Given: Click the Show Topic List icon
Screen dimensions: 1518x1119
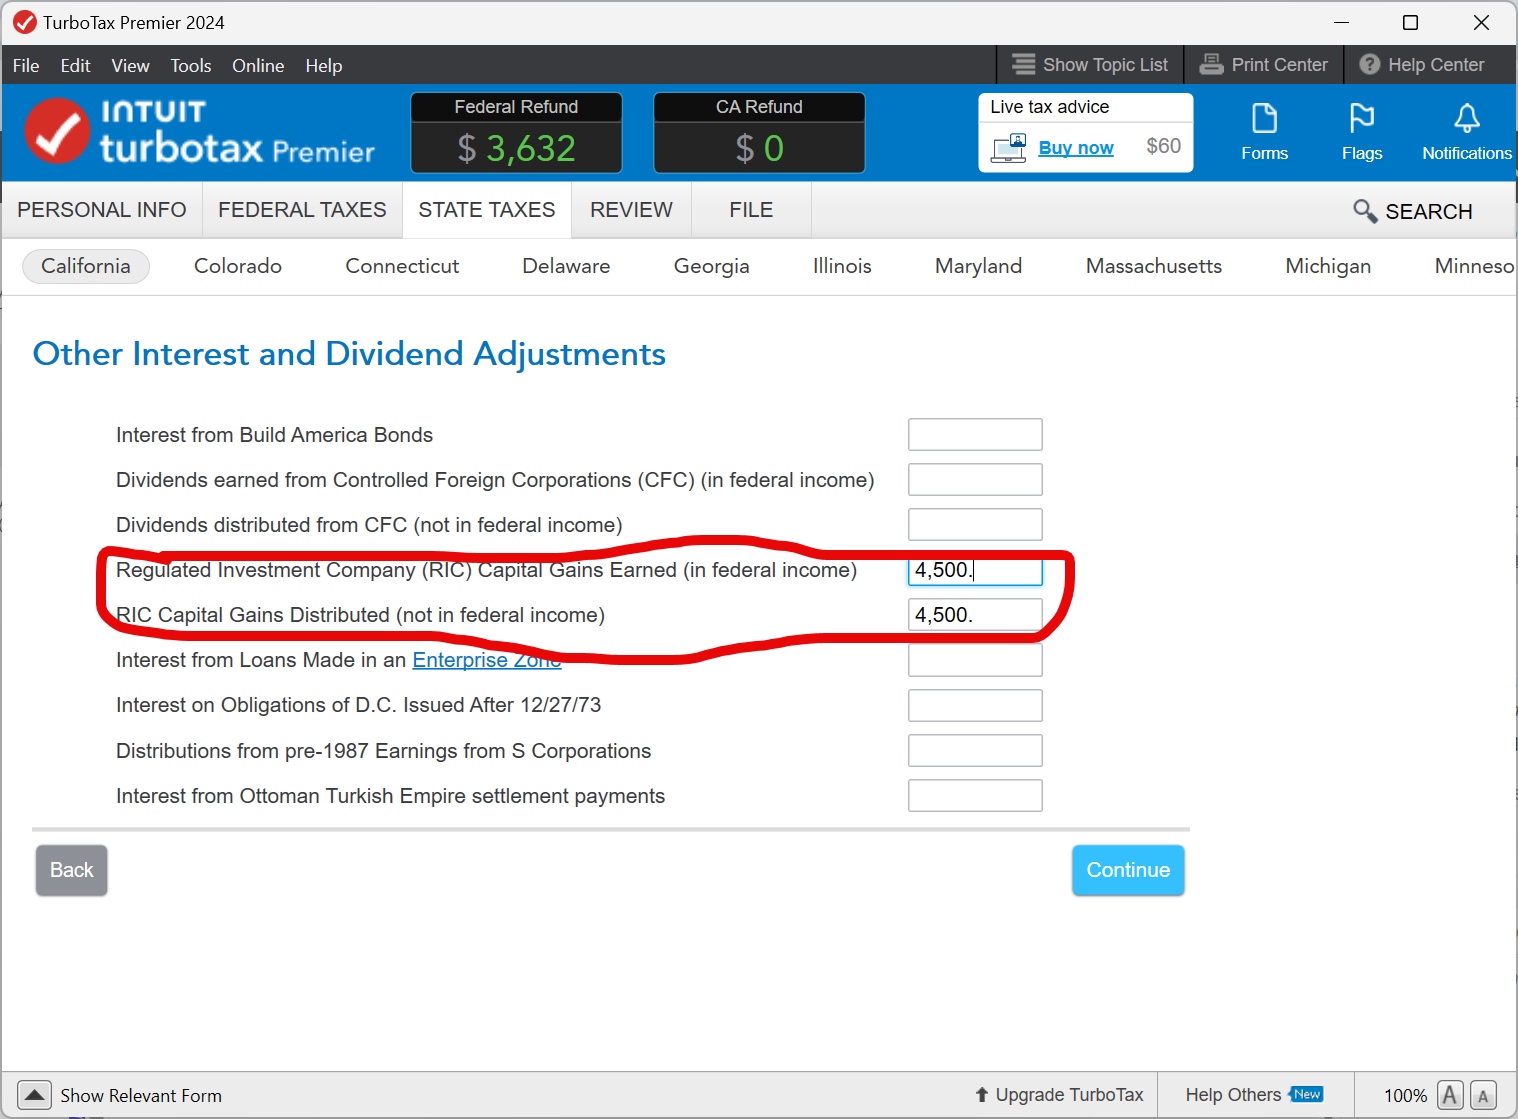Looking at the screenshot, I should coord(1023,64).
